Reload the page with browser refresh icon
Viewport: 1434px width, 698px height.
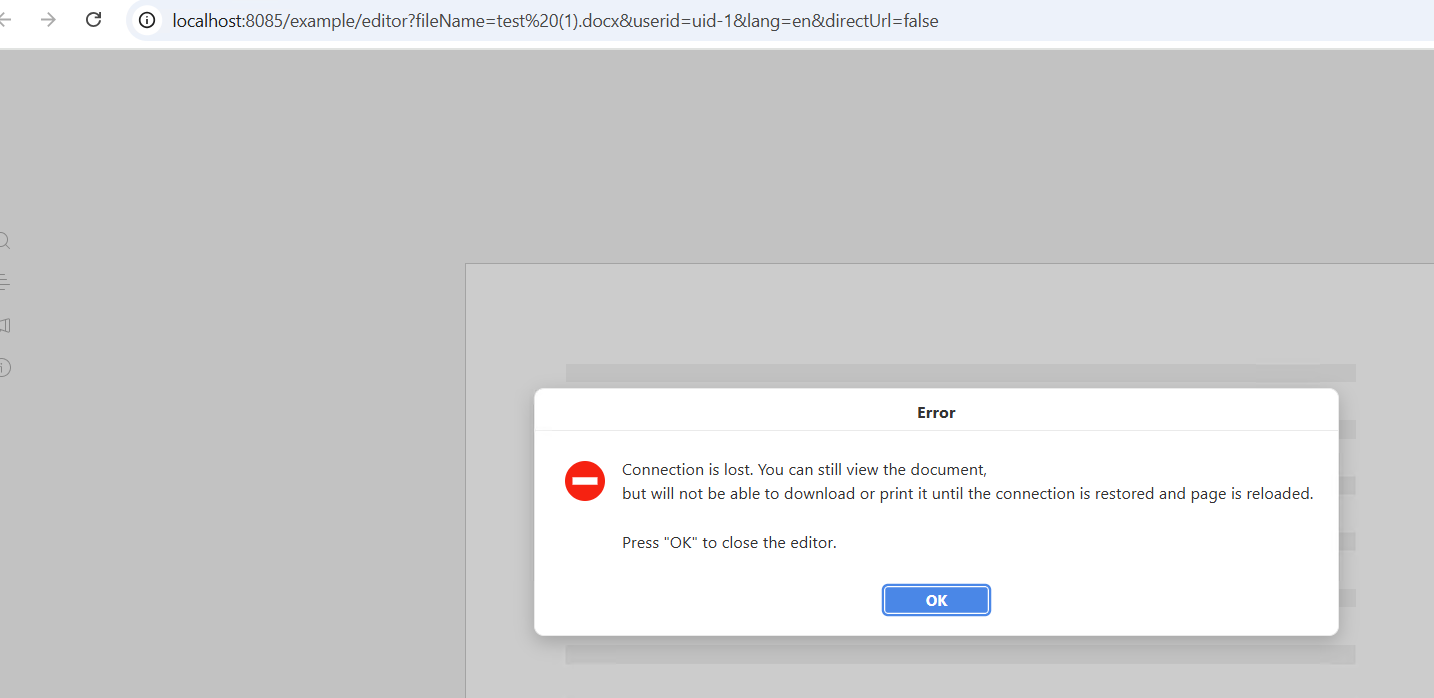(93, 20)
